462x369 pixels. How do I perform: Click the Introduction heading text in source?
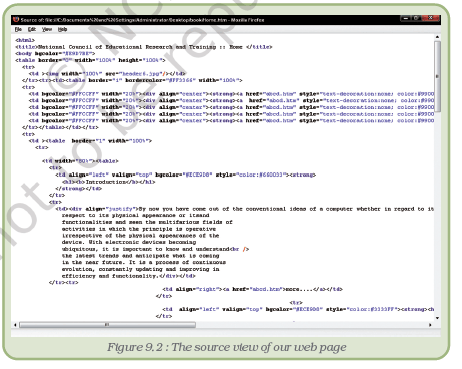106,182
